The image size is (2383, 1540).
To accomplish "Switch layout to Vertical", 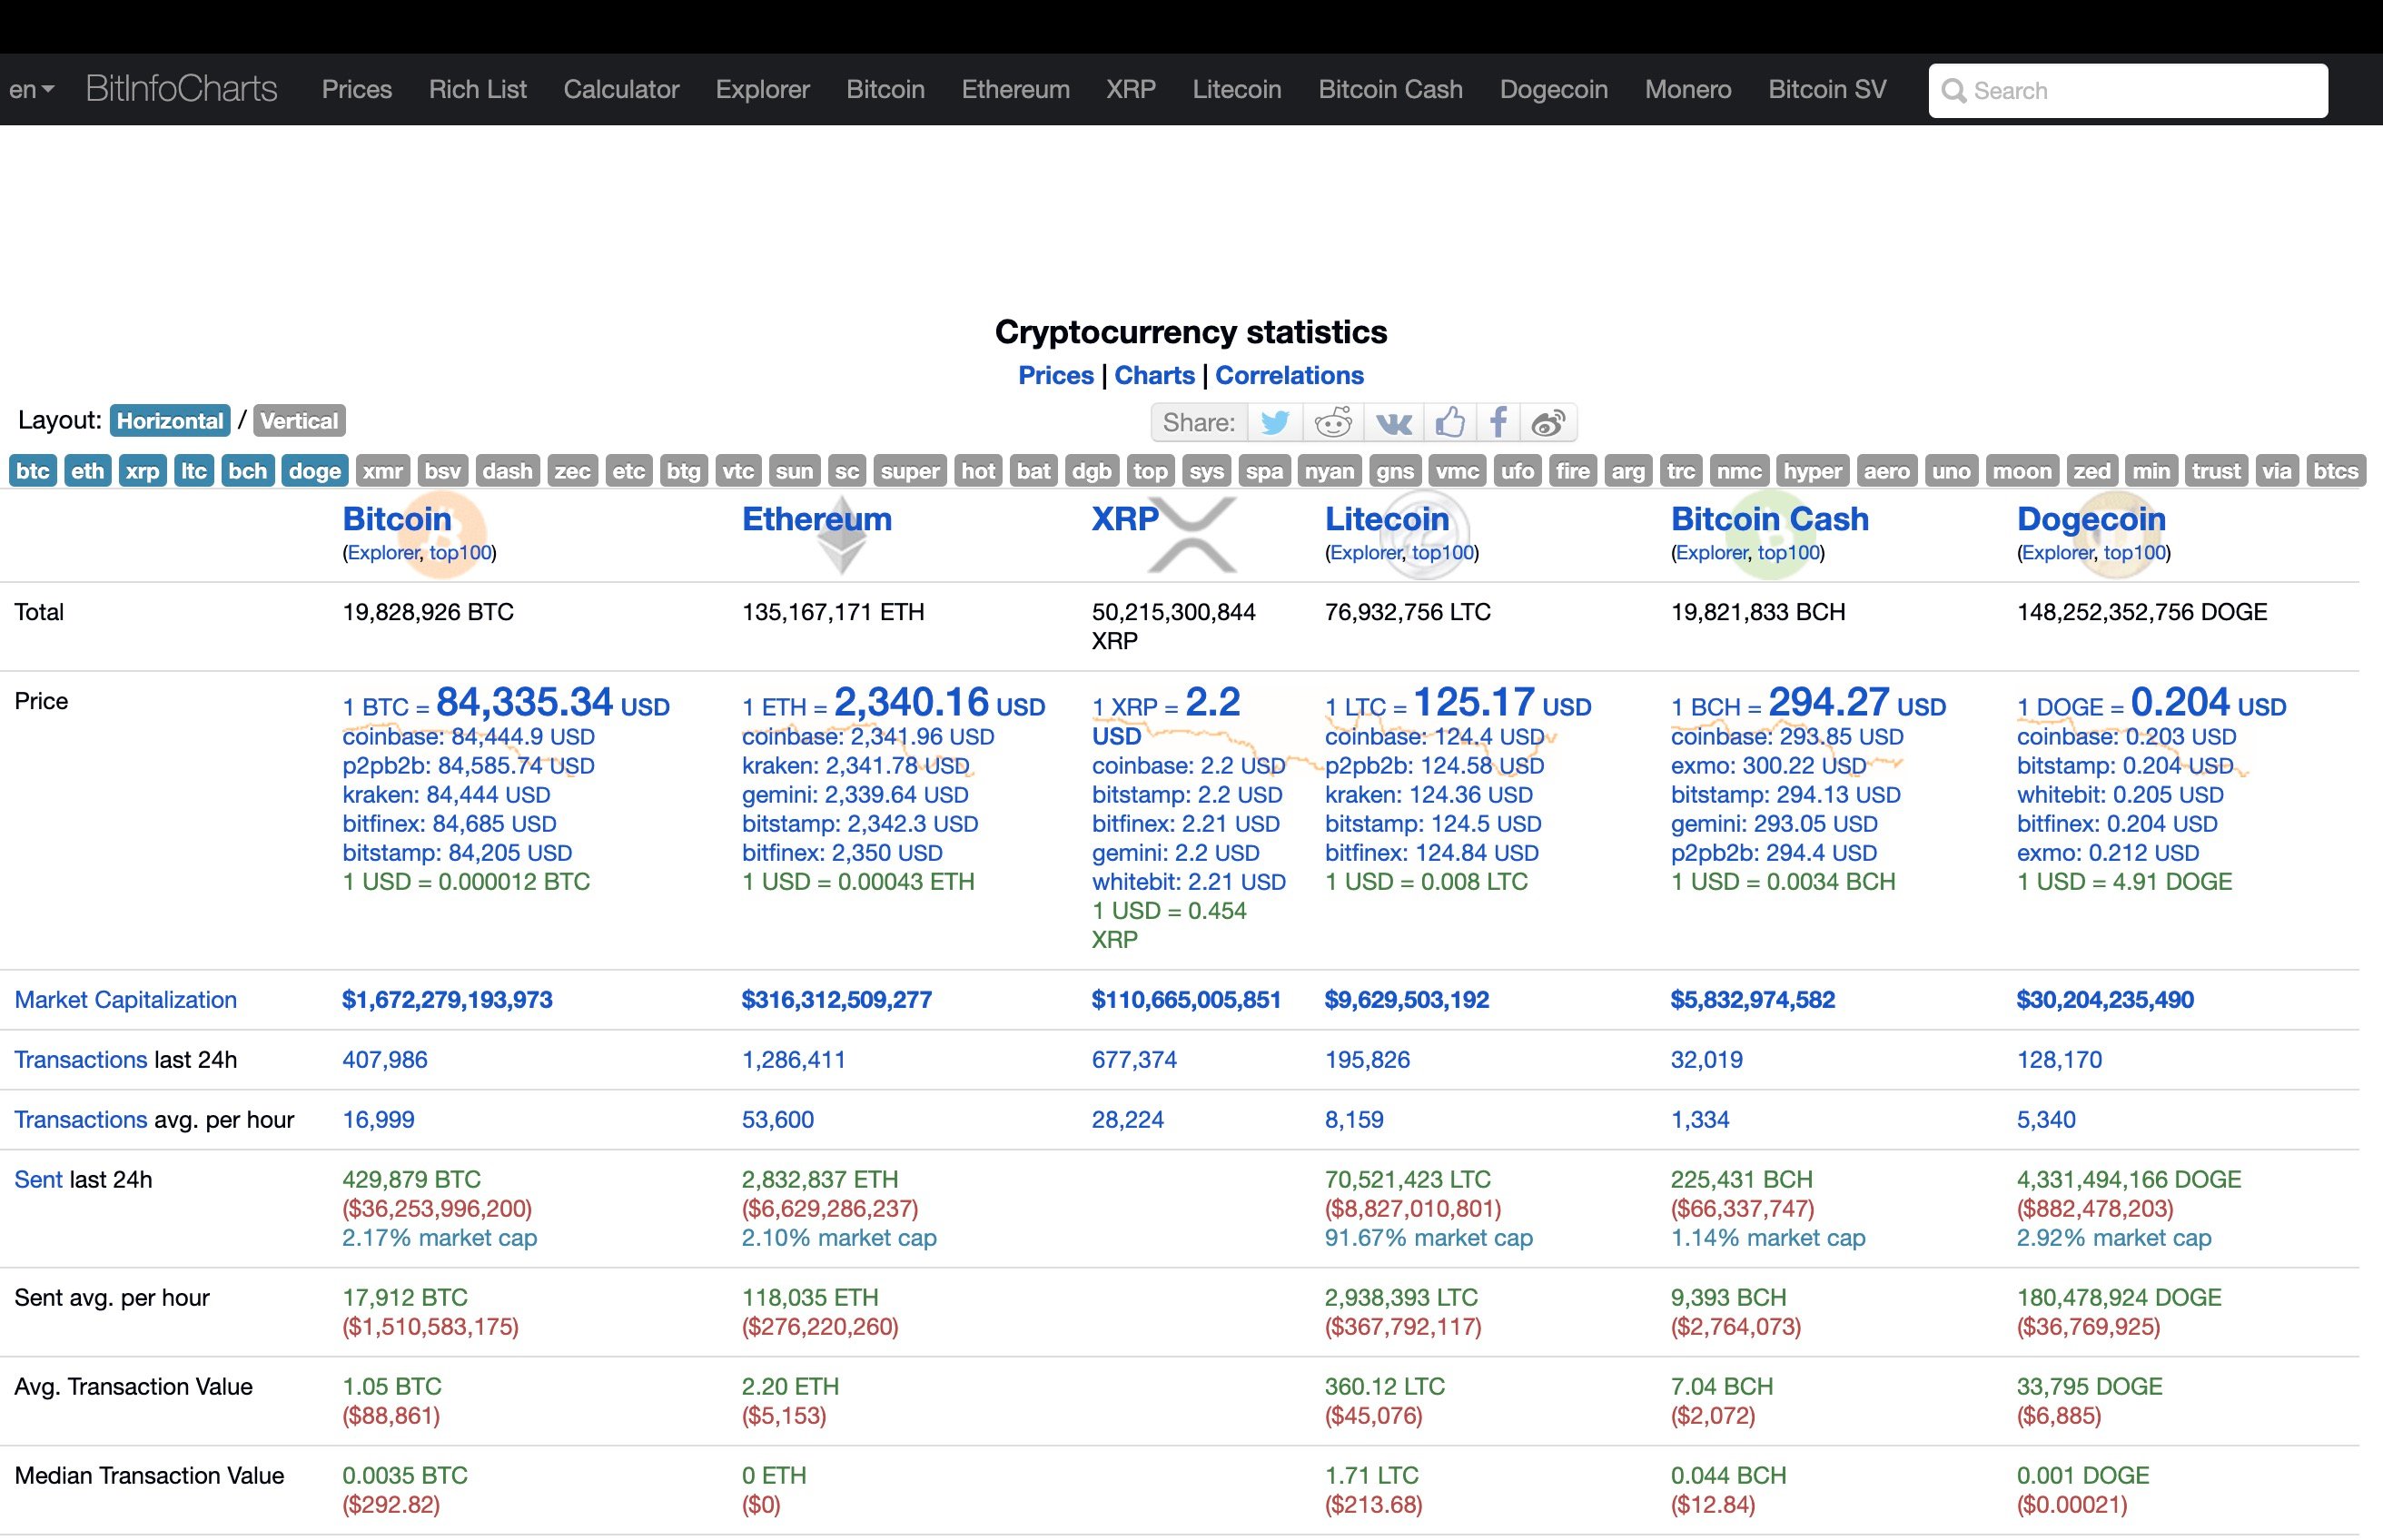I will [x=299, y=421].
